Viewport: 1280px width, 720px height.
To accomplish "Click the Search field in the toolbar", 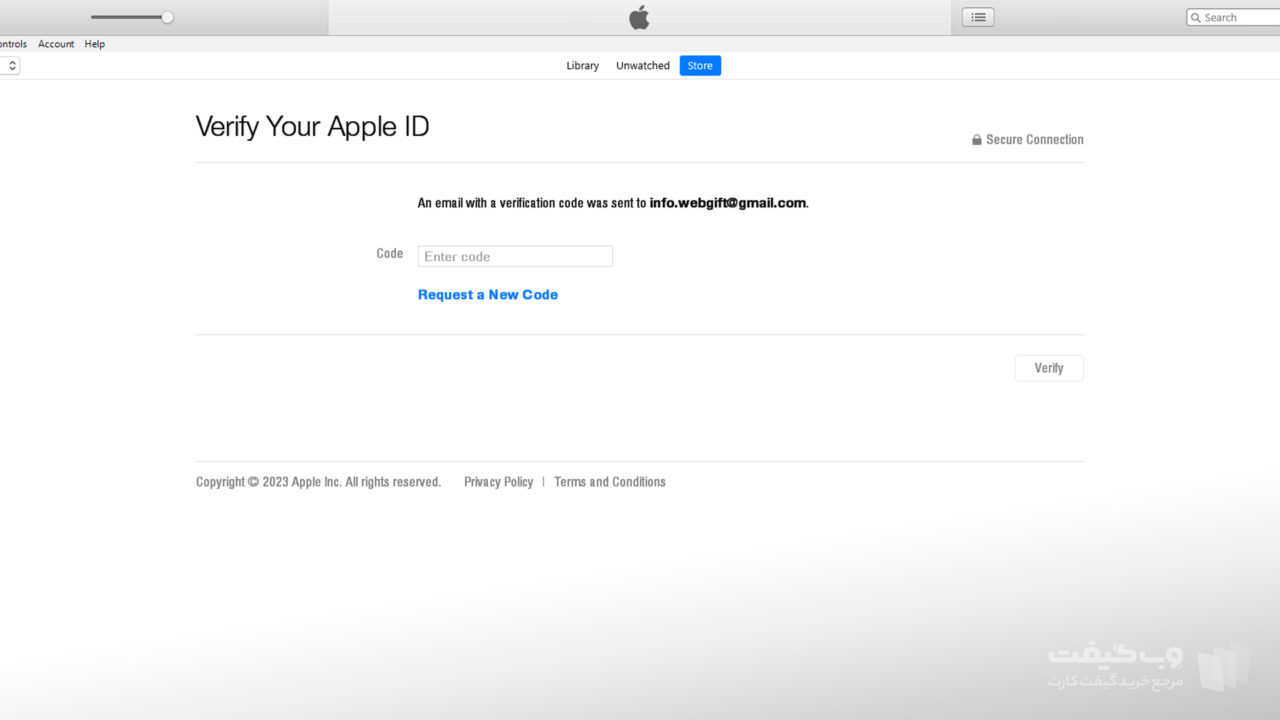I will pyautogui.click(x=1233, y=18).
